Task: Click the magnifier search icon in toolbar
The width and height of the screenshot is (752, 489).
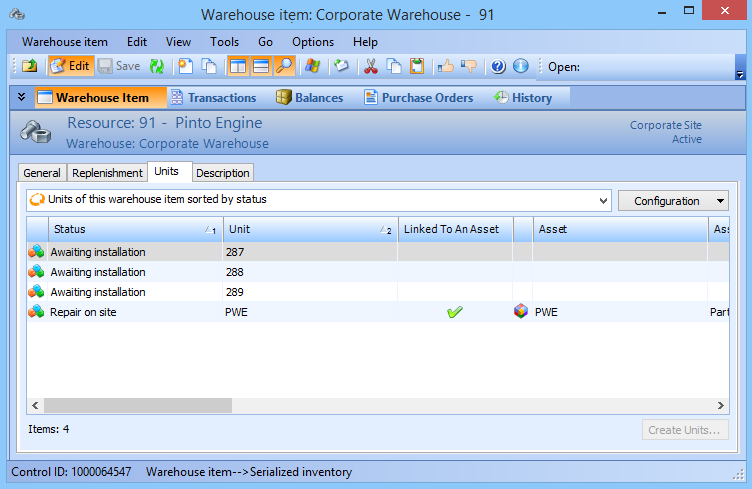Action: click(x=284, y=66)
